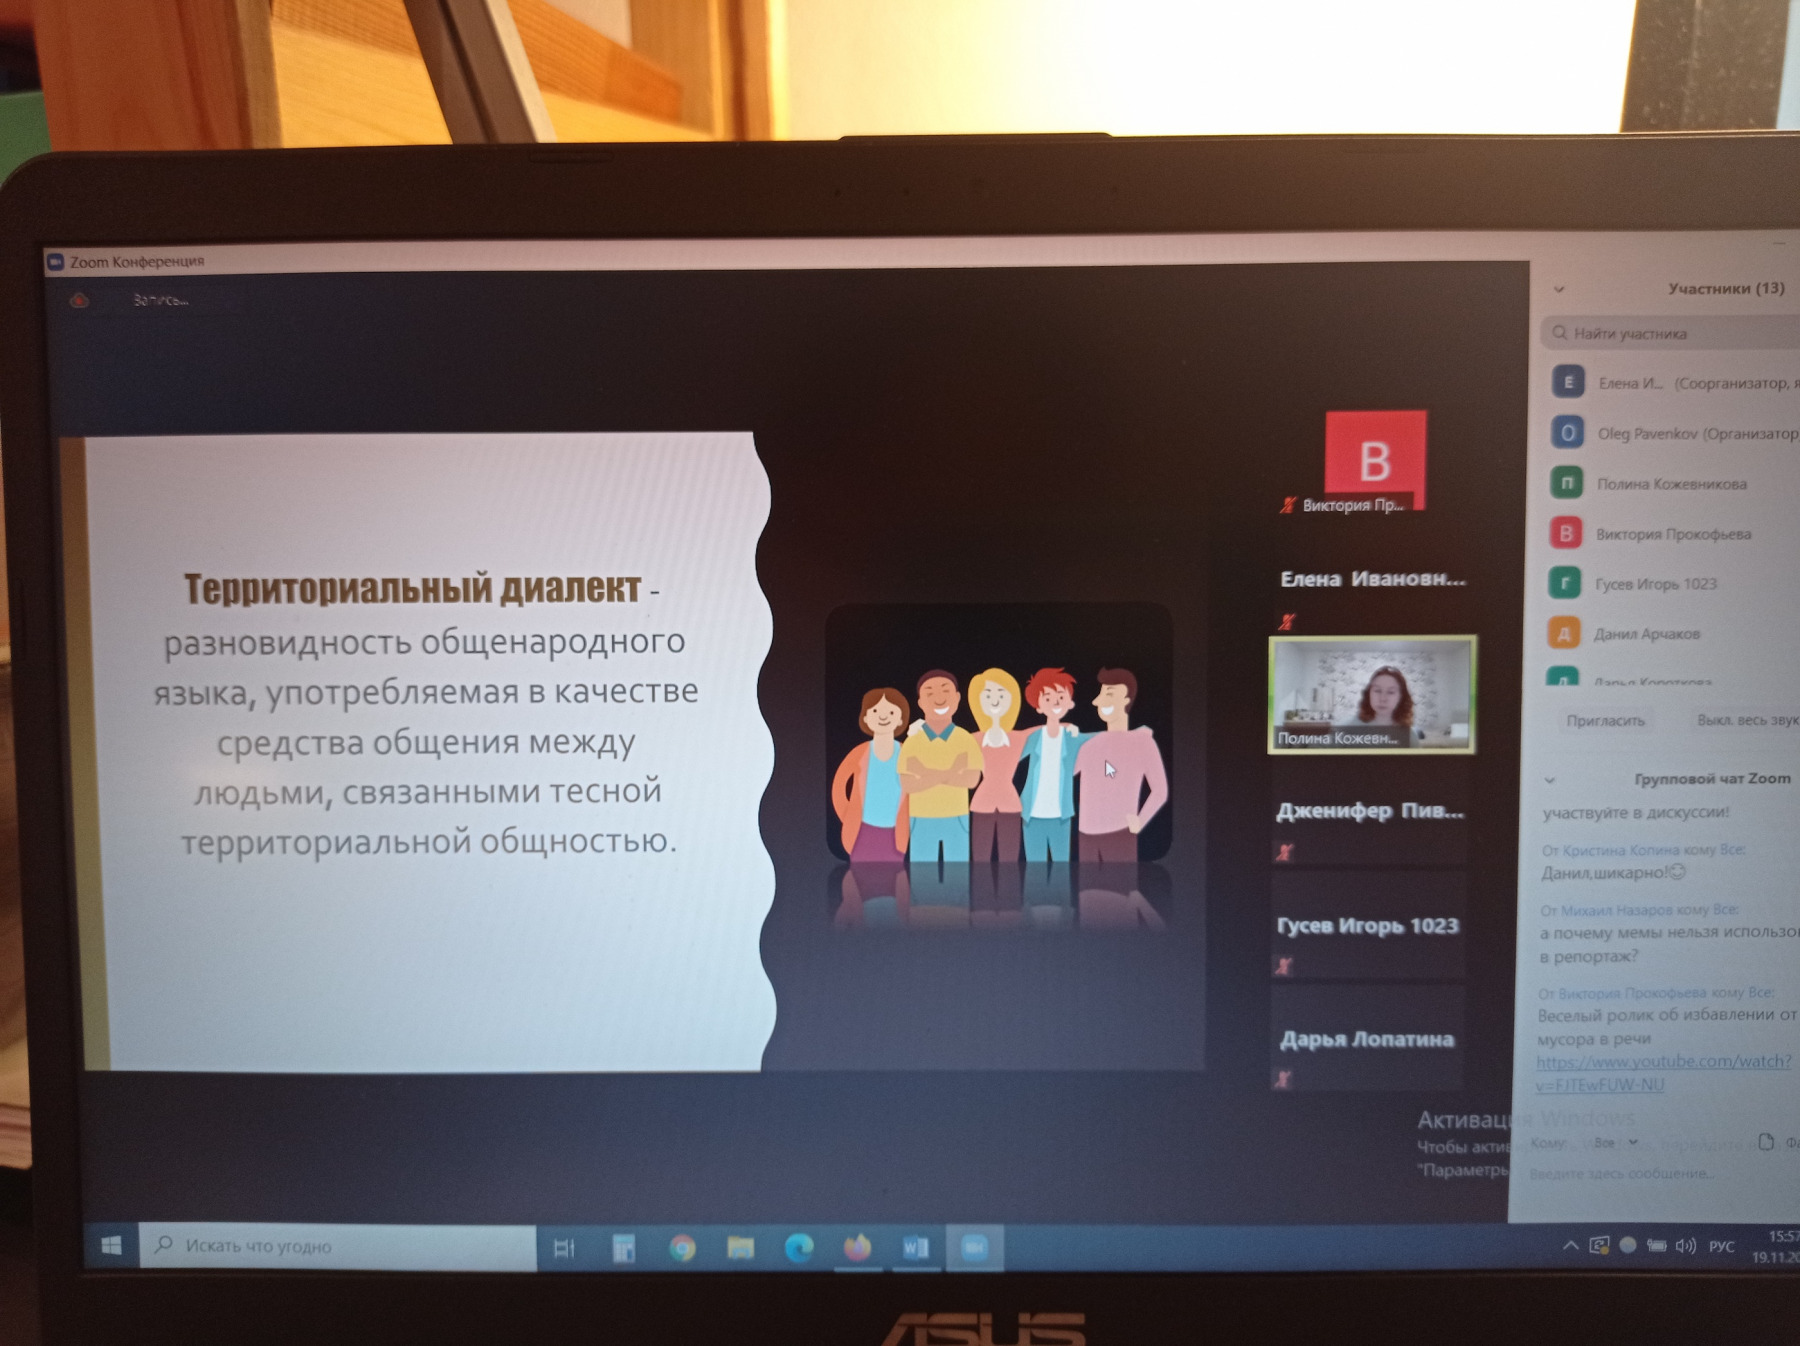1800x1346 pixels.
Task: Click the muted mic icon under Елена Ивановн...
Action: click(1287, 621)
